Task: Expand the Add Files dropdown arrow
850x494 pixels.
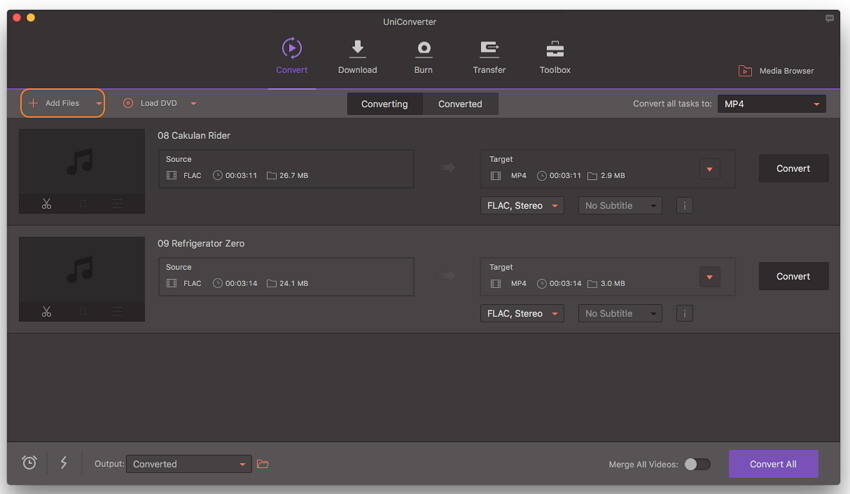Action: [99, 104]
